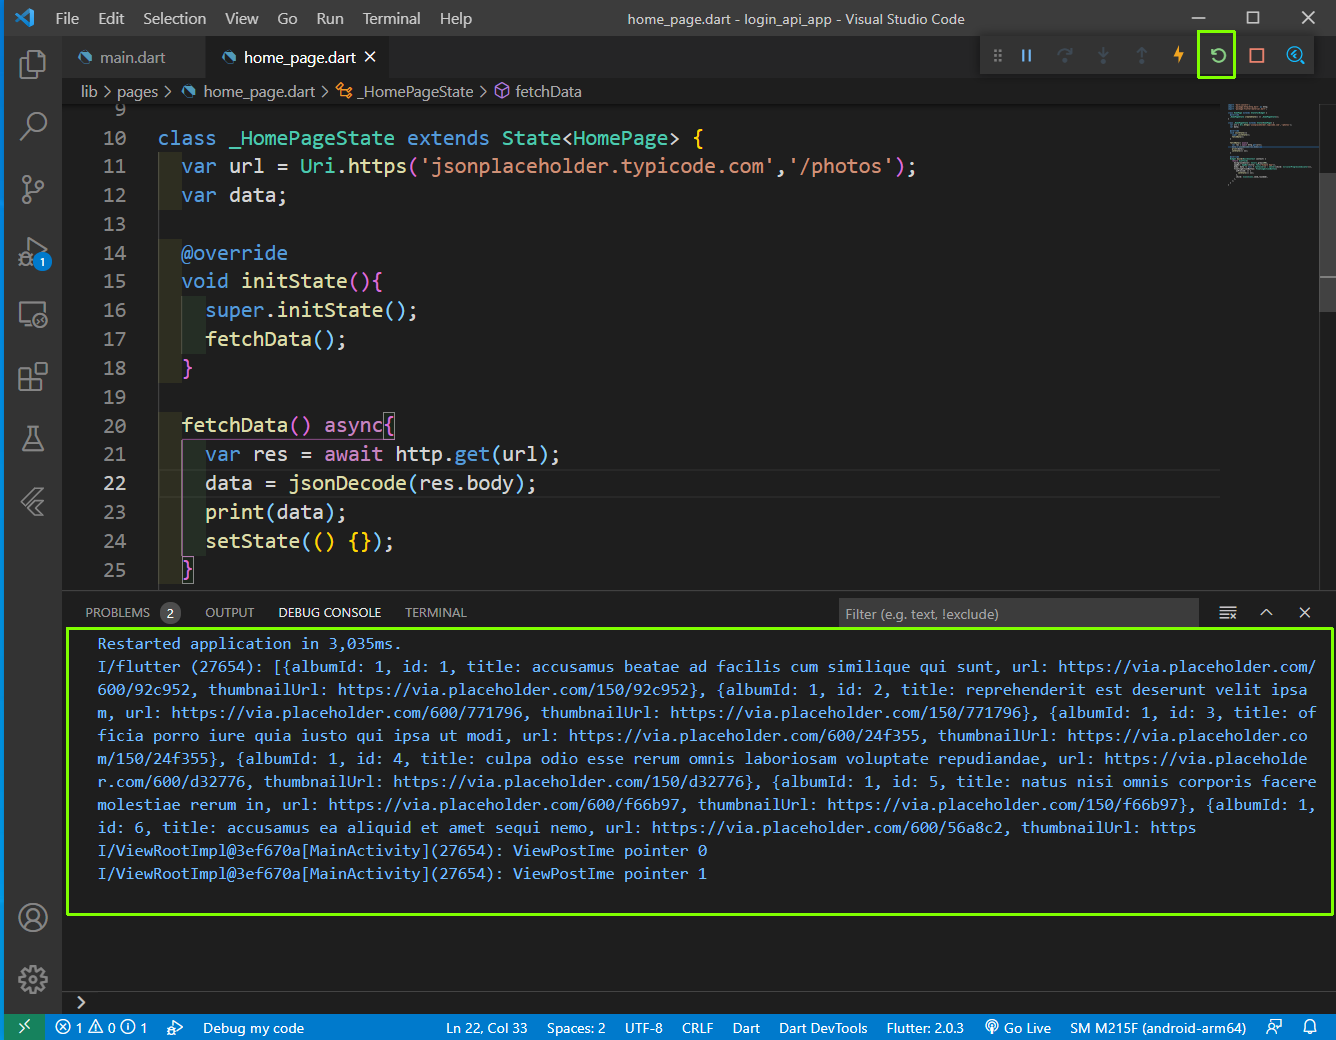This screenshot has height=1040, width=1336.
Task: Open the Extensions view
Action: (x=33, y=377)
